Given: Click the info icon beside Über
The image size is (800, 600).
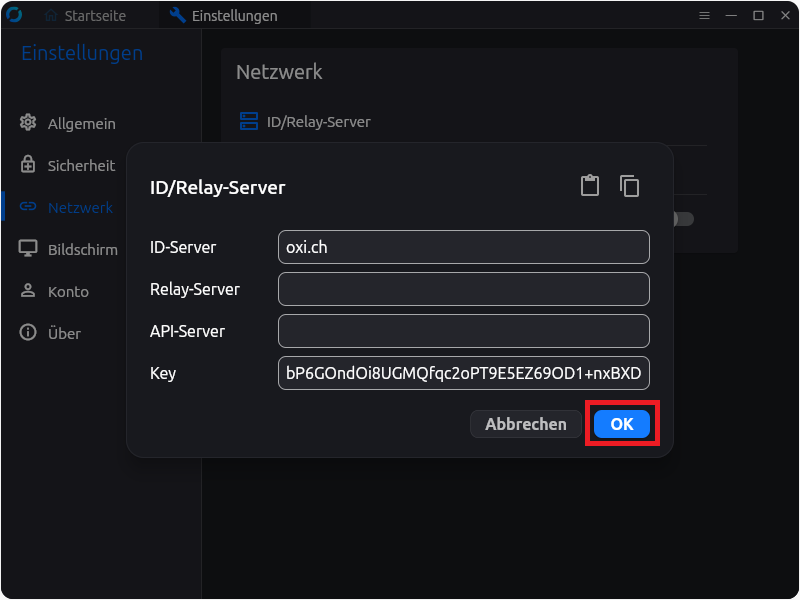Looking at the screenshot, I should [28, 333].
